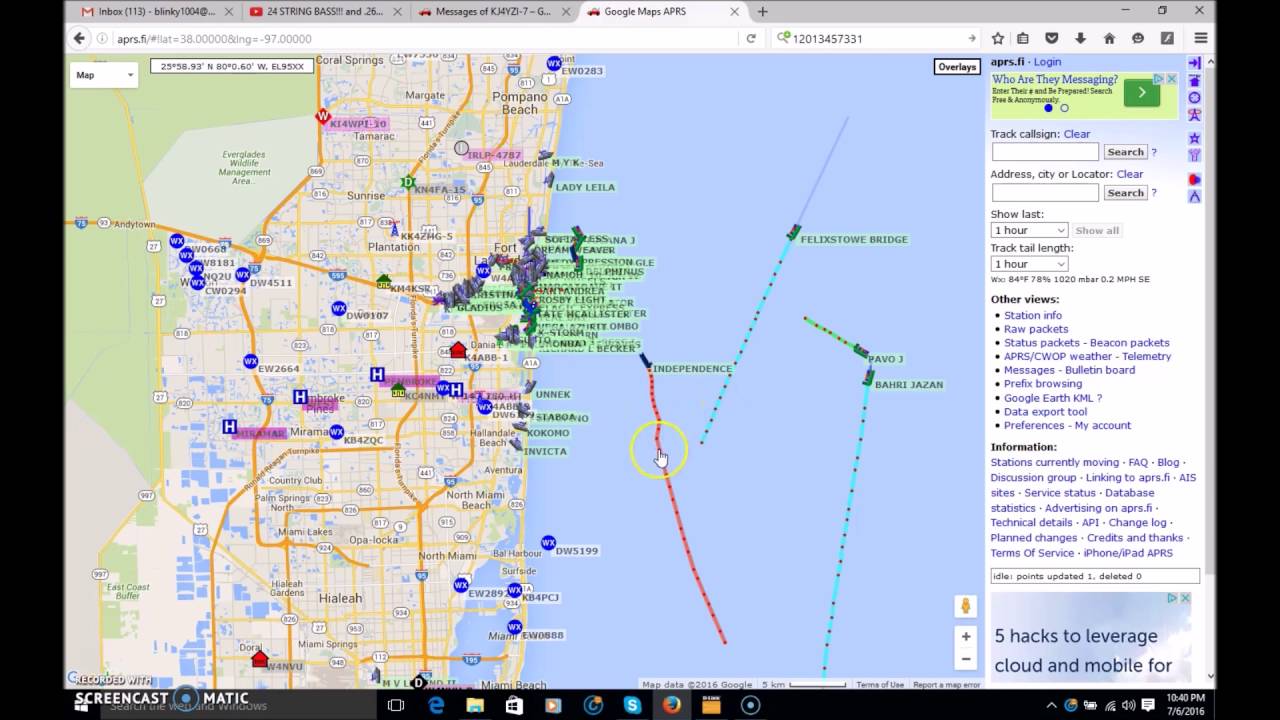Pick up the Street View pegman

coord(966,606)
